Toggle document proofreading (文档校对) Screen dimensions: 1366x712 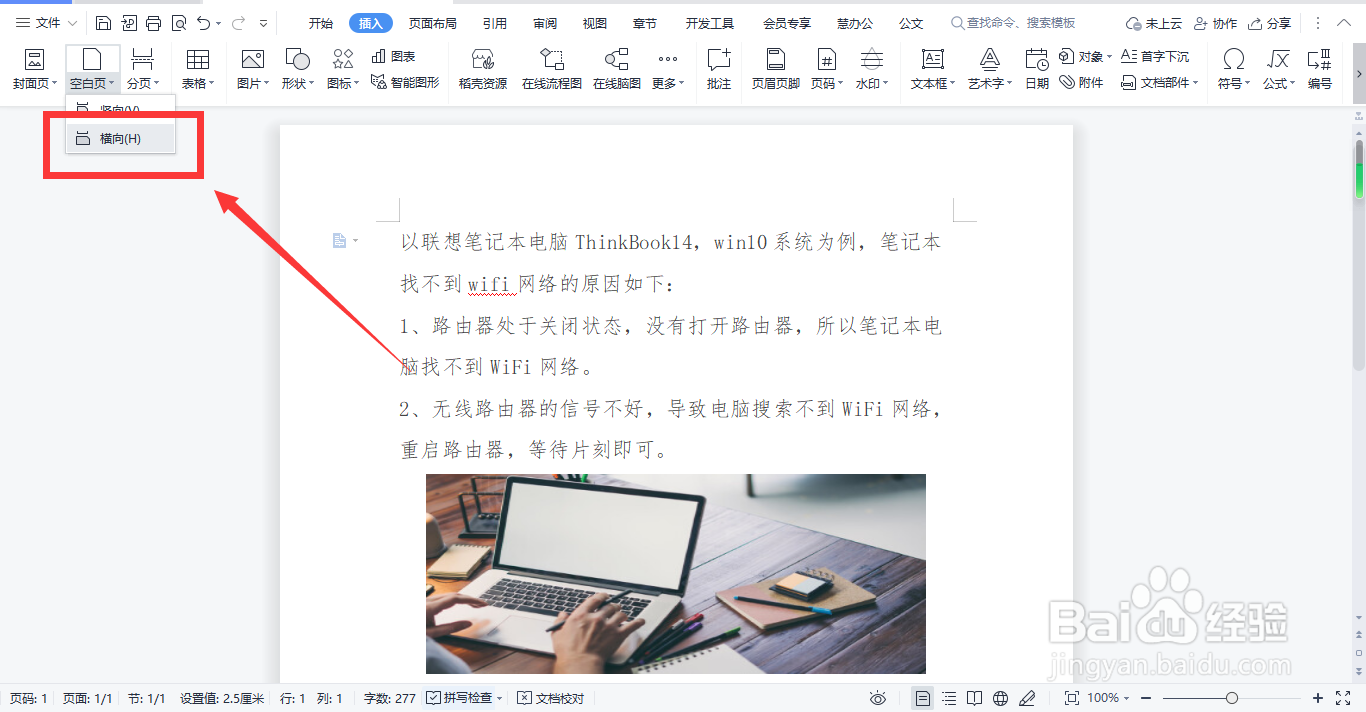coord(550,698)
